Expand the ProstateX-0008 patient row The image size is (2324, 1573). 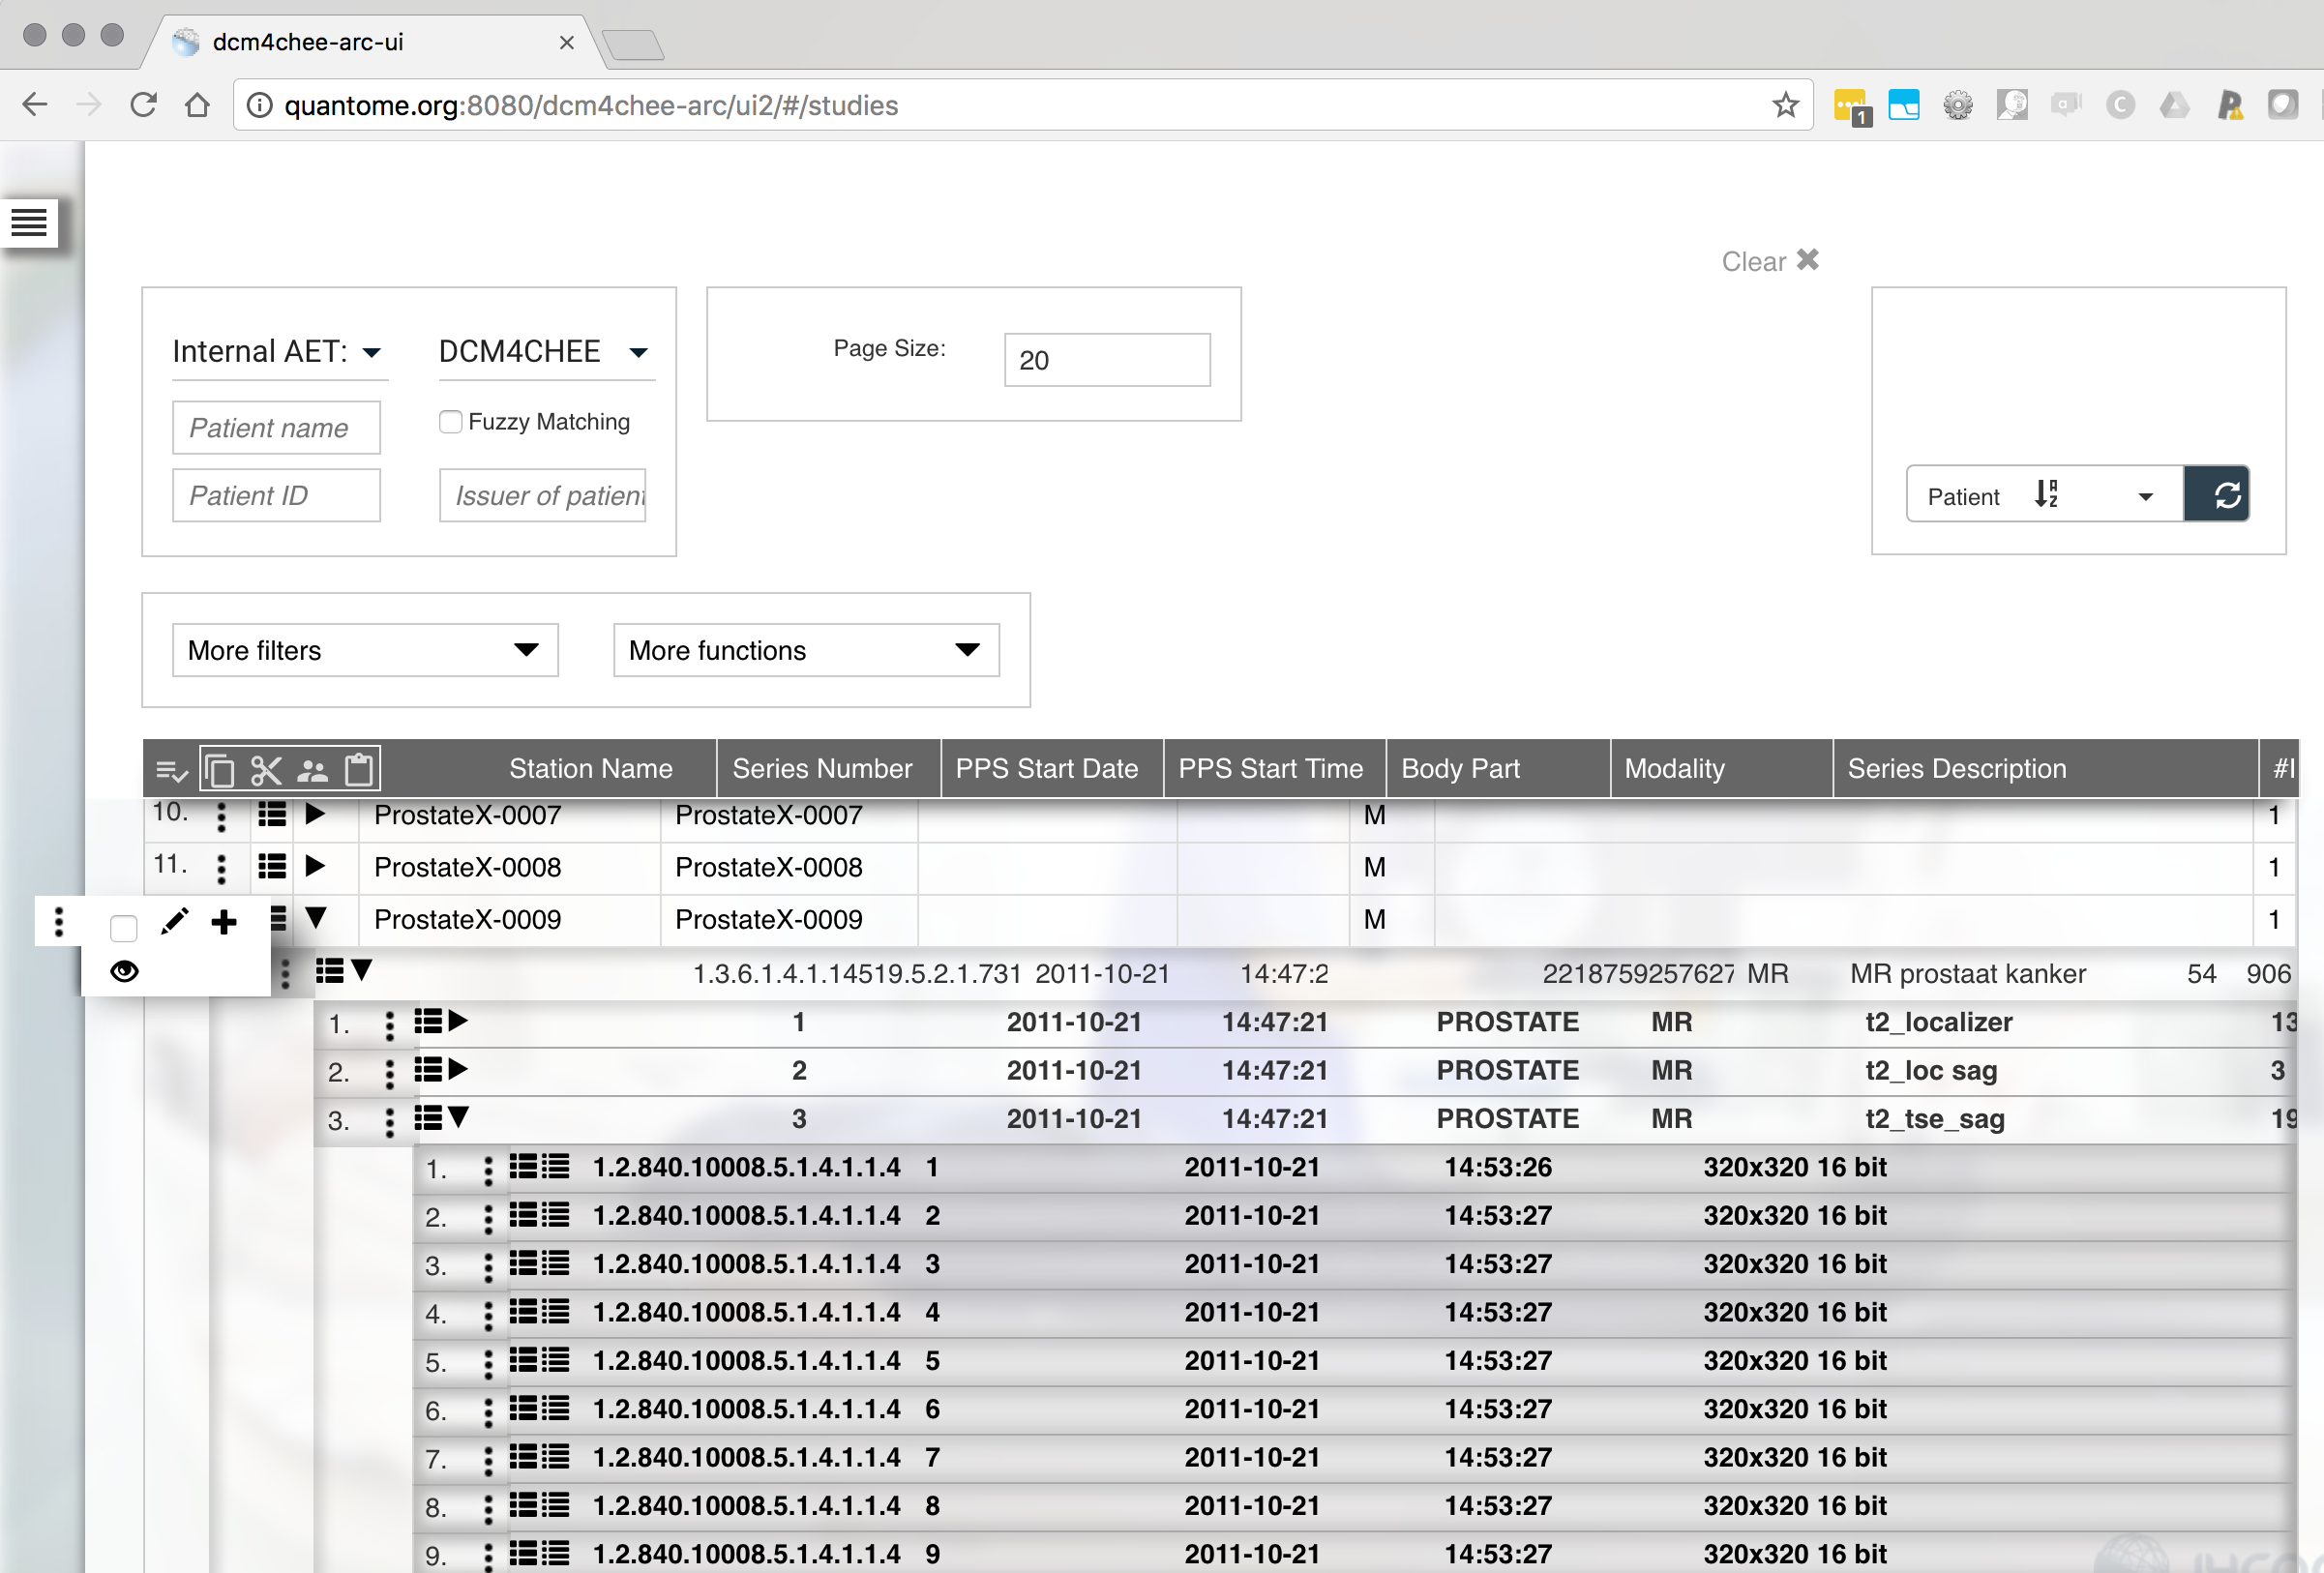(315, 866)
